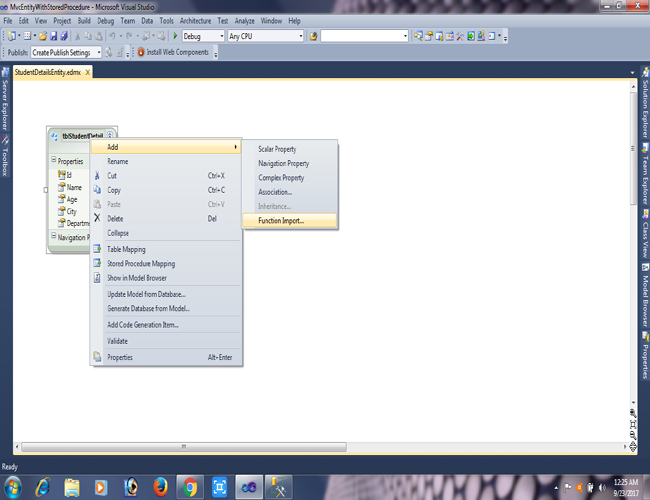Click Show in Model Browser entry
Image resolution: width=650 pixels, height=500 pixels.
click(x=166, y=278)
